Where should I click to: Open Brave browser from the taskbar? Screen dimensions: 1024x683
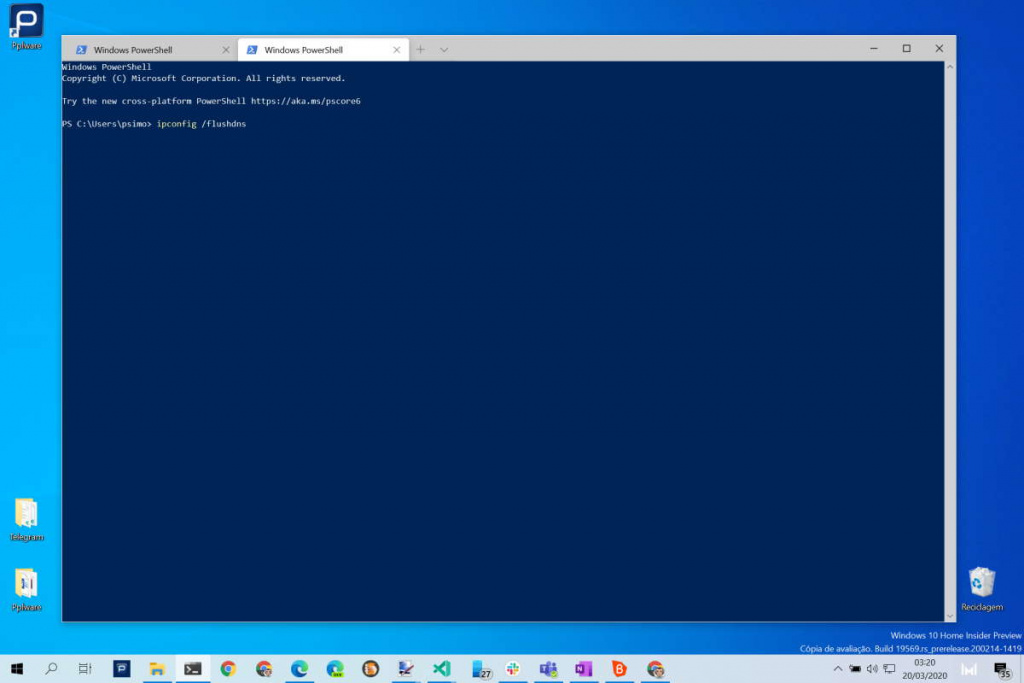pos(619,669)
